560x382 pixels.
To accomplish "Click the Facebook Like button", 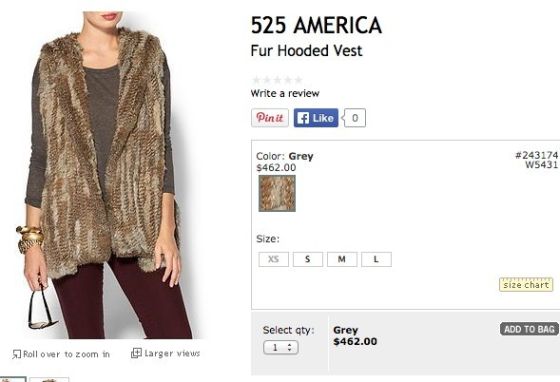I will click(316, 118).
